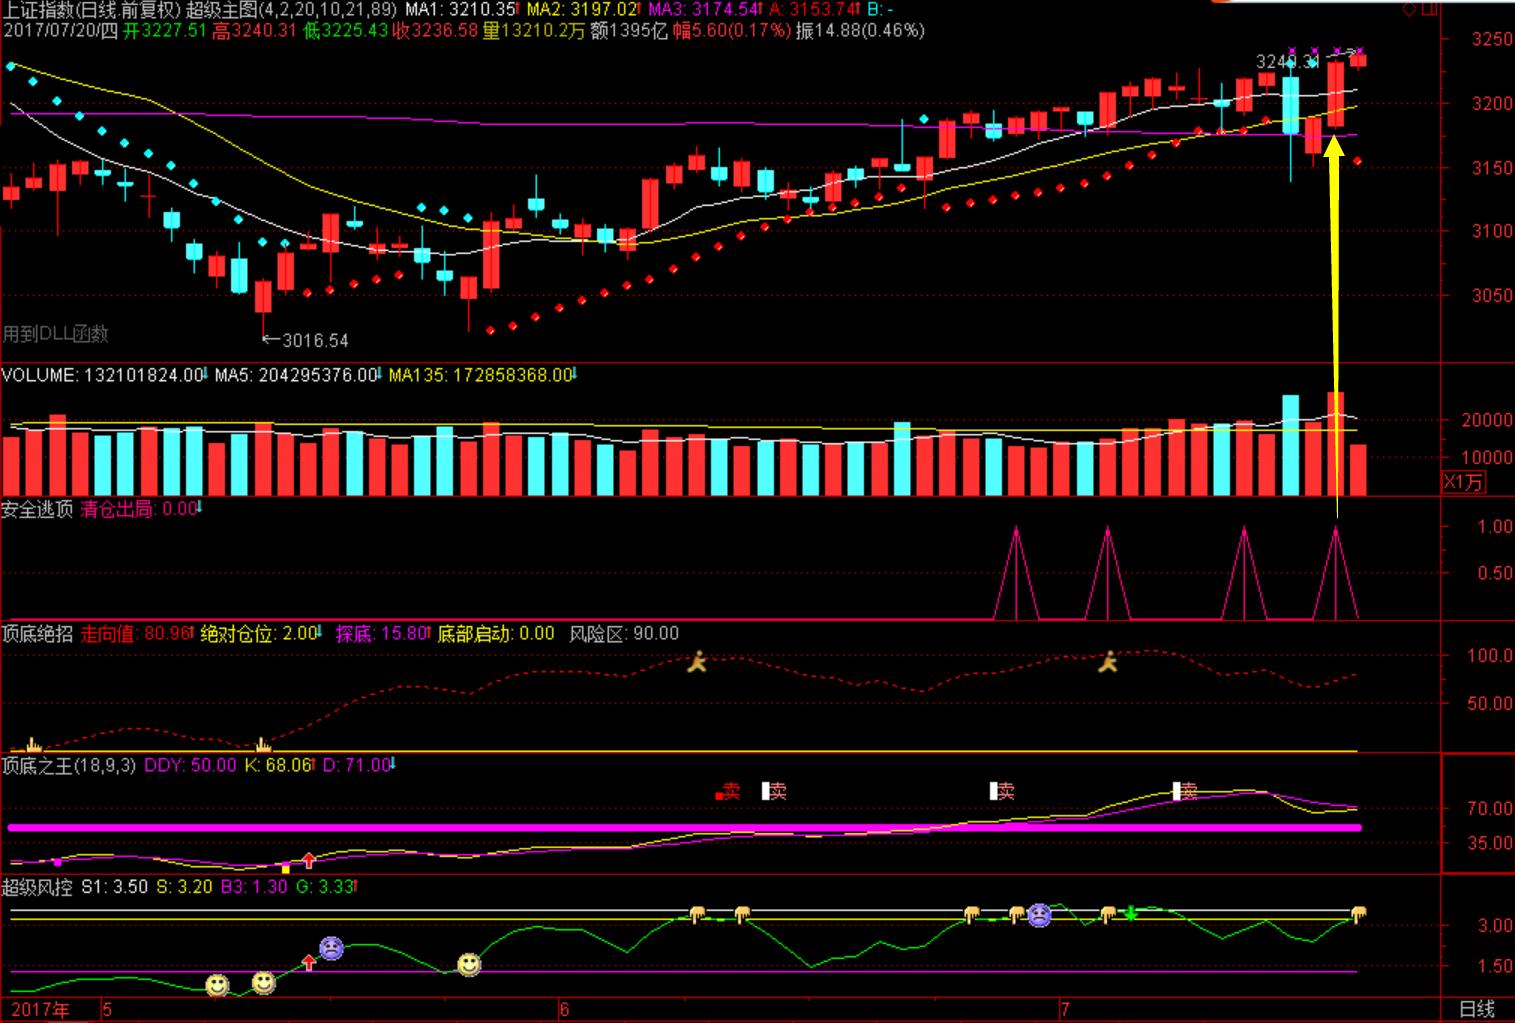Click the red up arrow in 顶底之王 panel
Screen dimensions: 1515x1023
click(309, 859)
